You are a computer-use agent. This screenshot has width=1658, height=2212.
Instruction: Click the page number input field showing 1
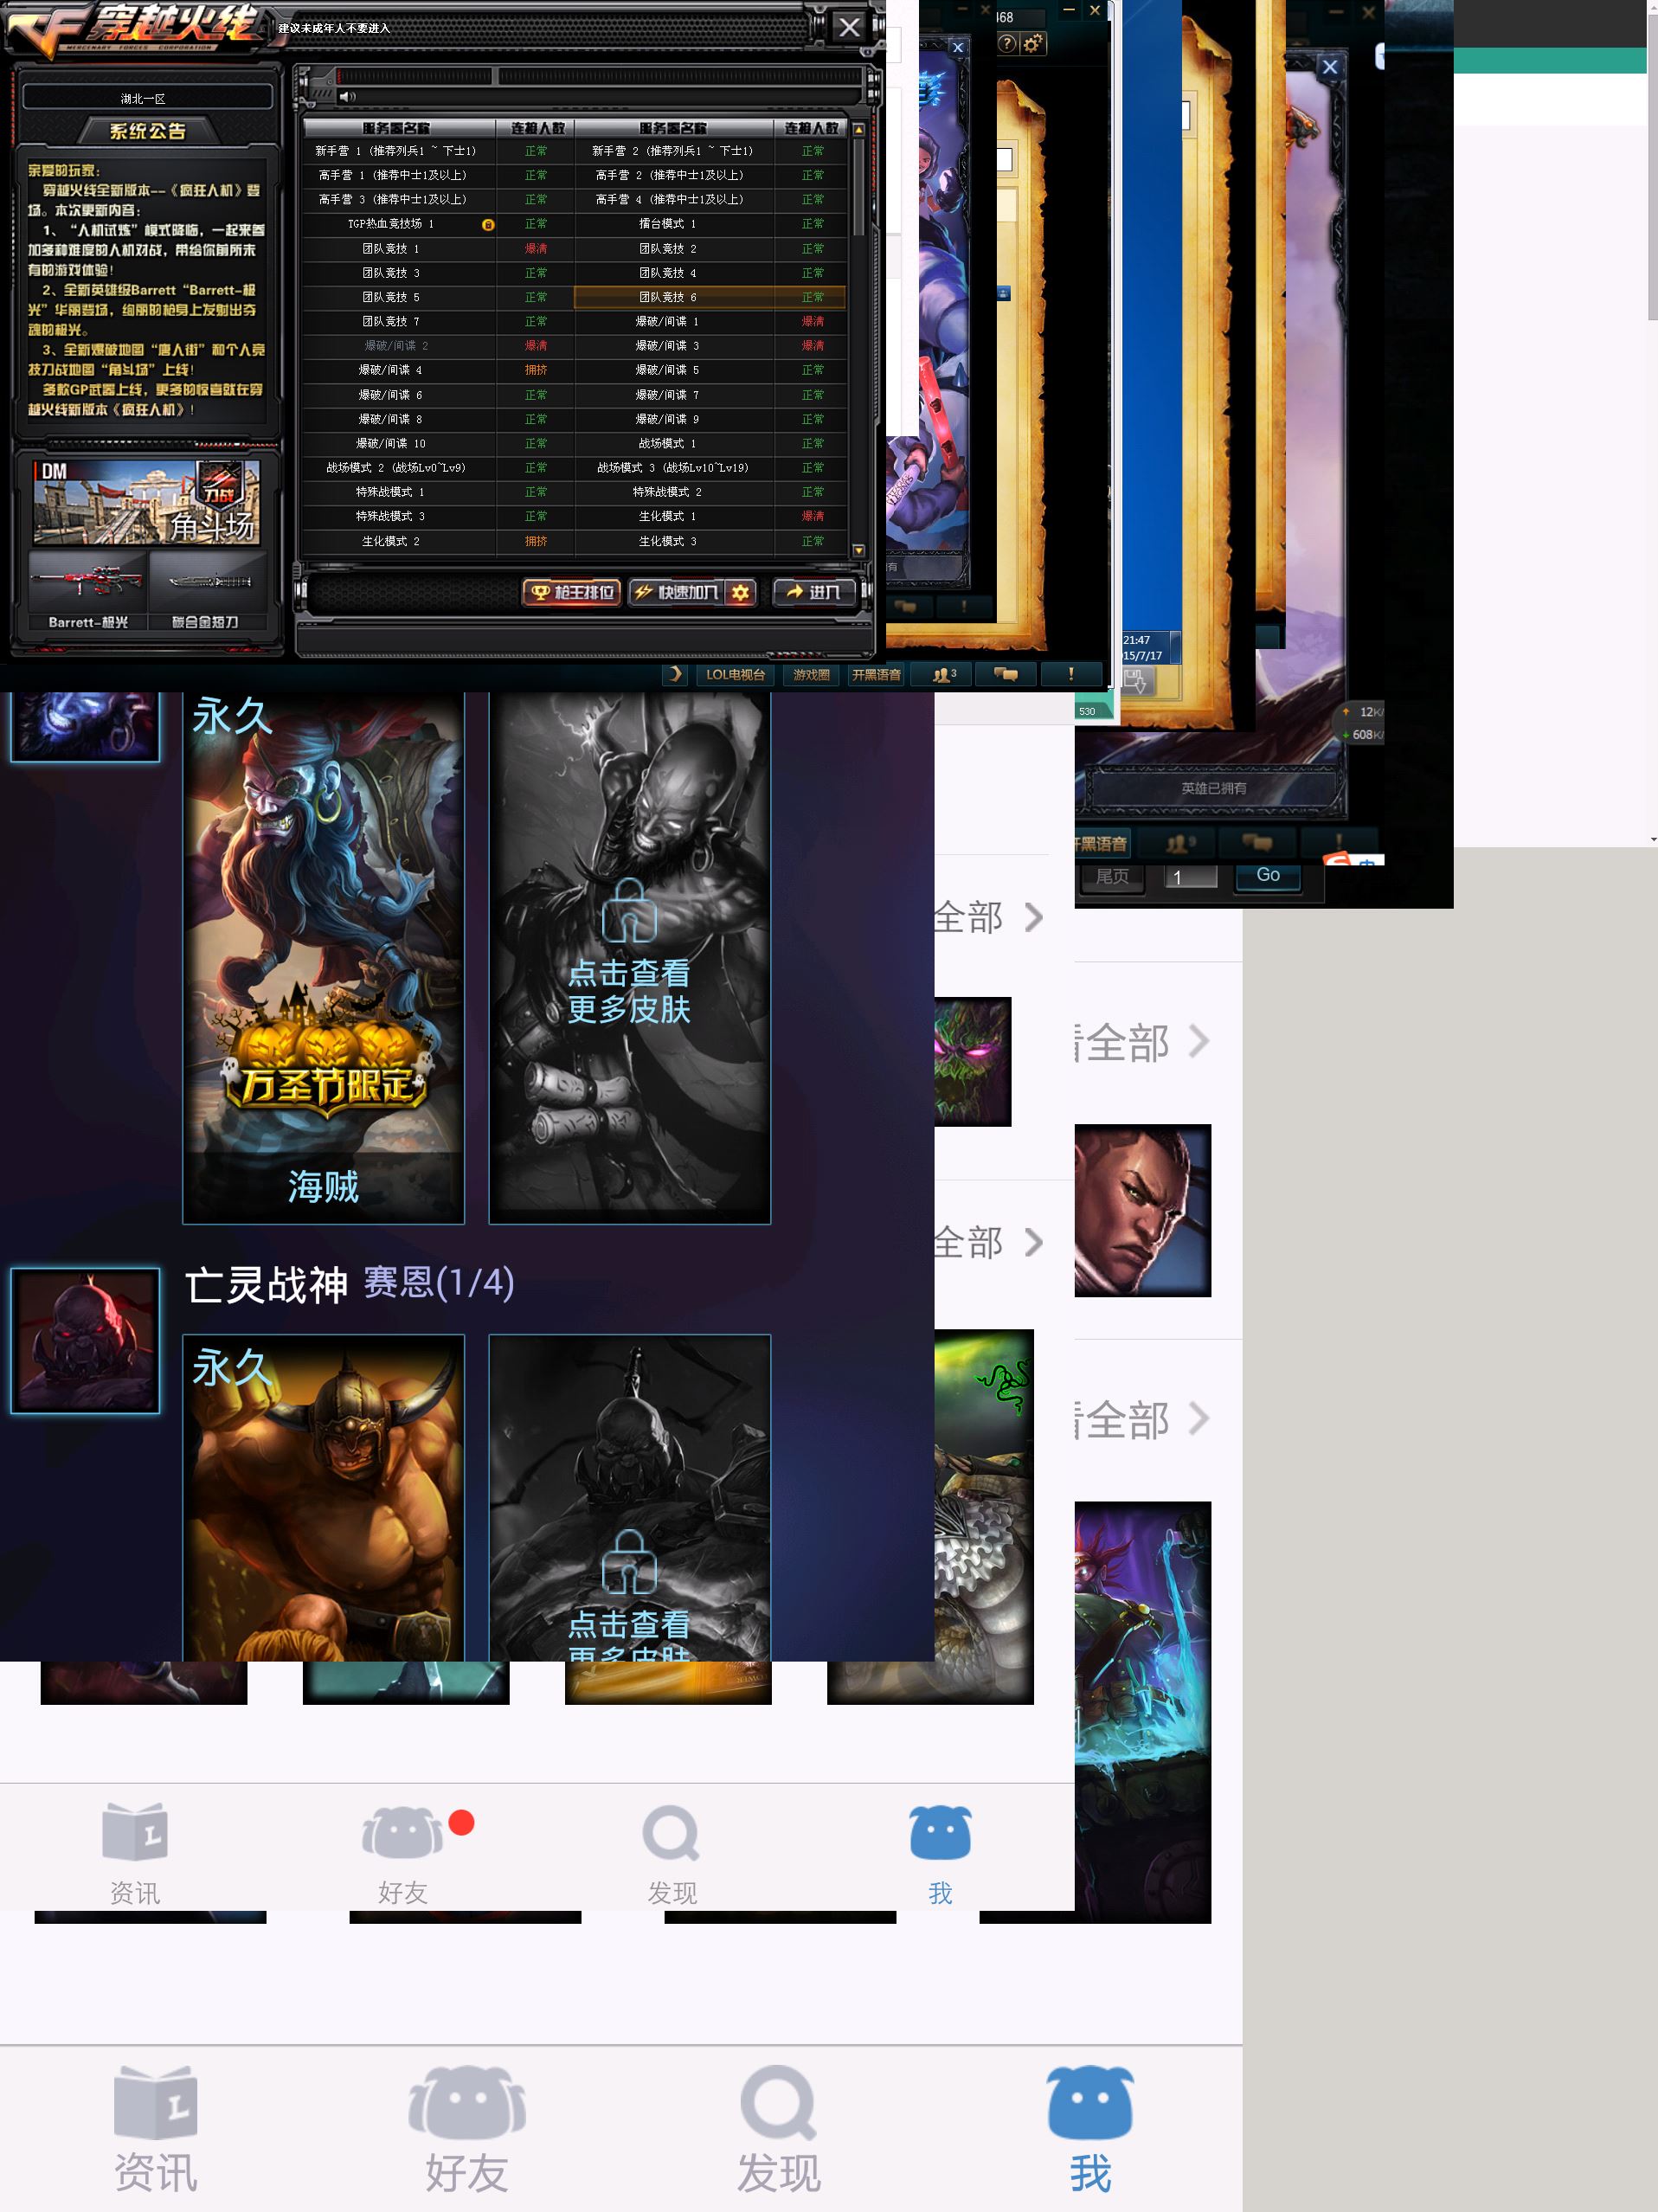tap(1191, 877)
